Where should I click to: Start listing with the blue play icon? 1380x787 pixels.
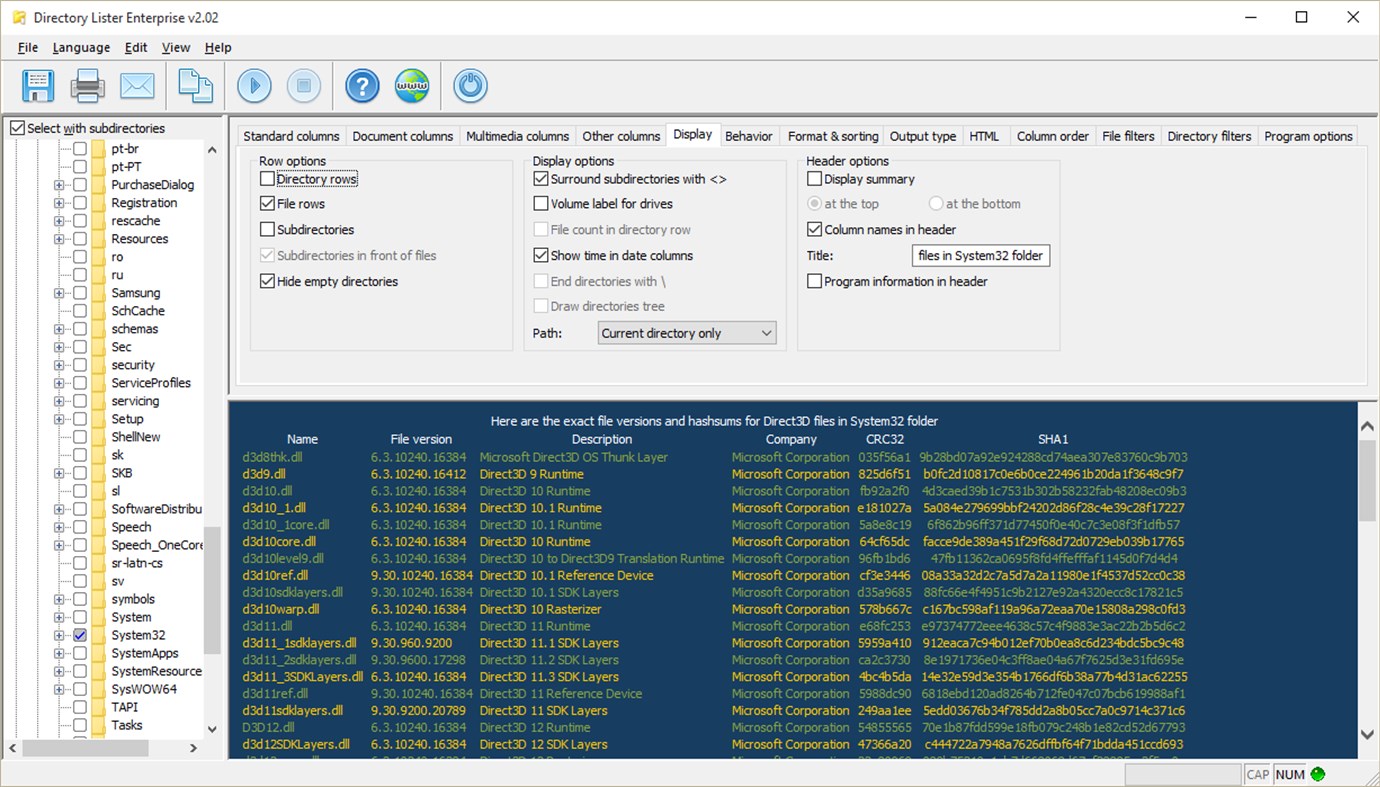(254, 86)
